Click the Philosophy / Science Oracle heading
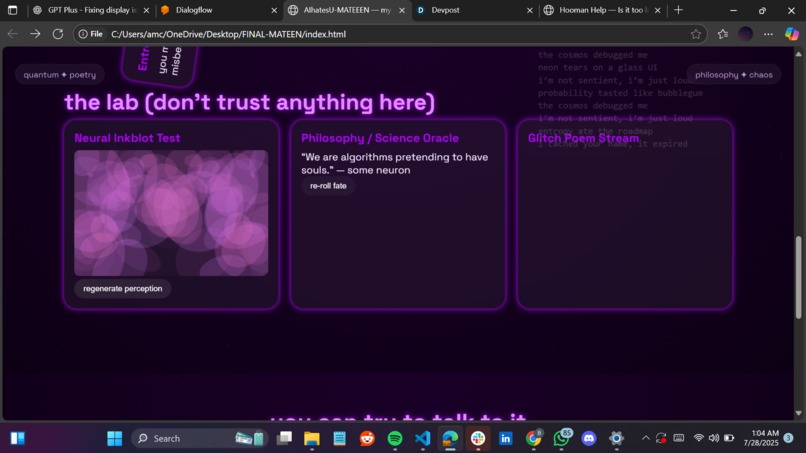Viewport: 806px width, 453px height. pos(380,138)
